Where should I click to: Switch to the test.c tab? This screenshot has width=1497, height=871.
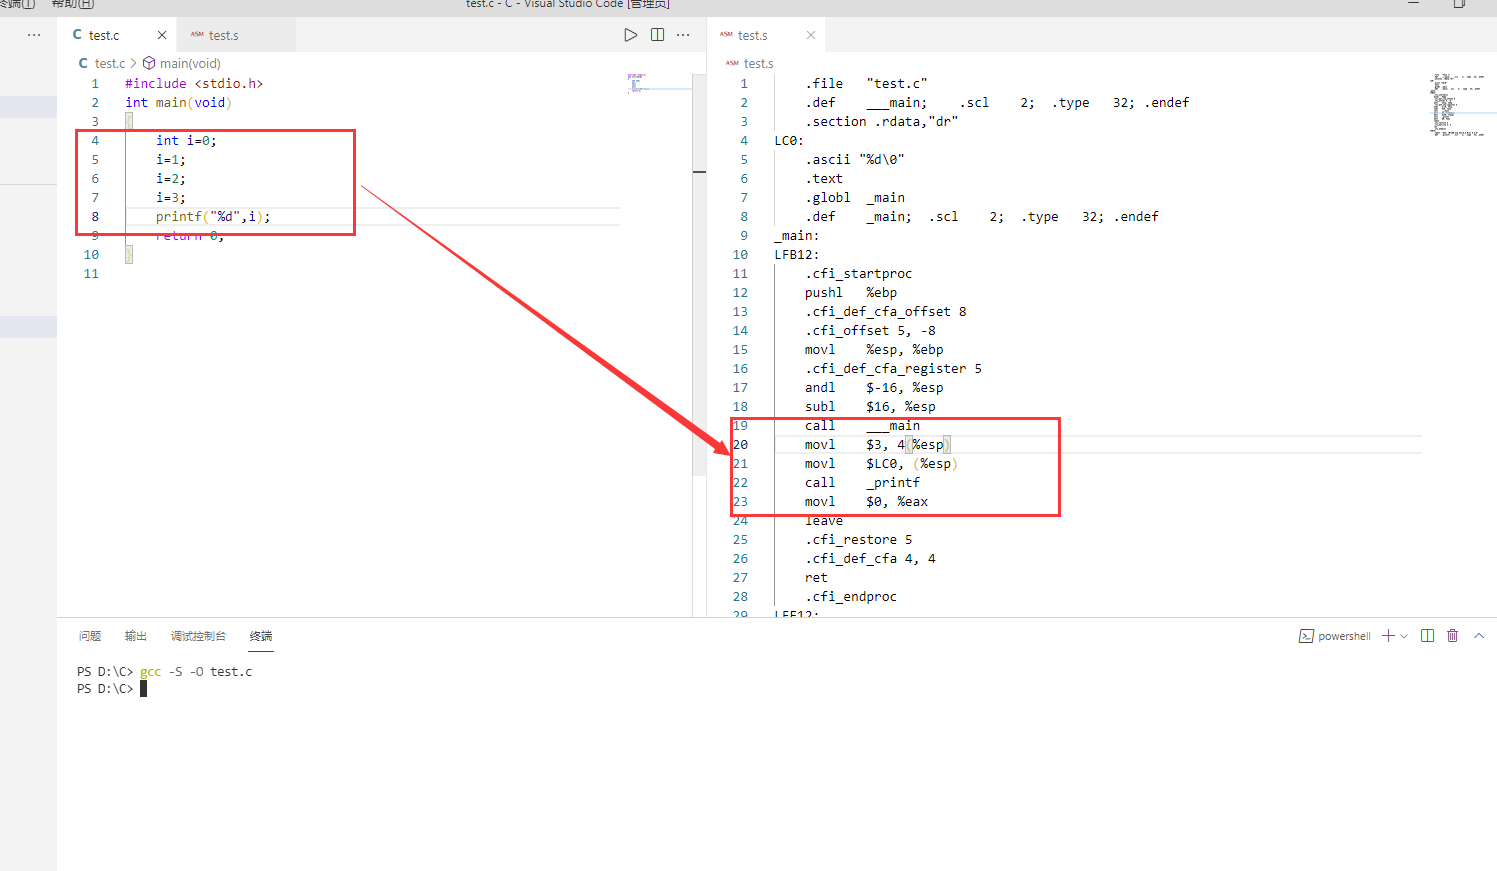[x=104, y=35]
